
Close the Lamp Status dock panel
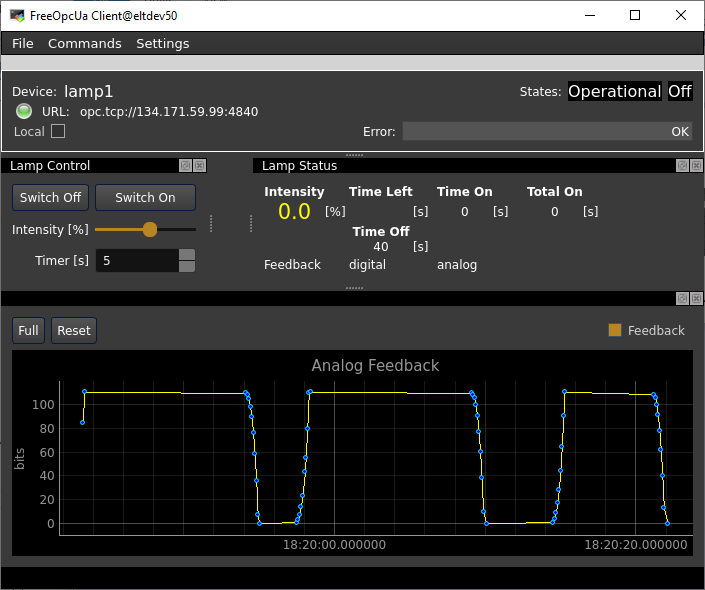pyautogui.click(x=695, y=166)
